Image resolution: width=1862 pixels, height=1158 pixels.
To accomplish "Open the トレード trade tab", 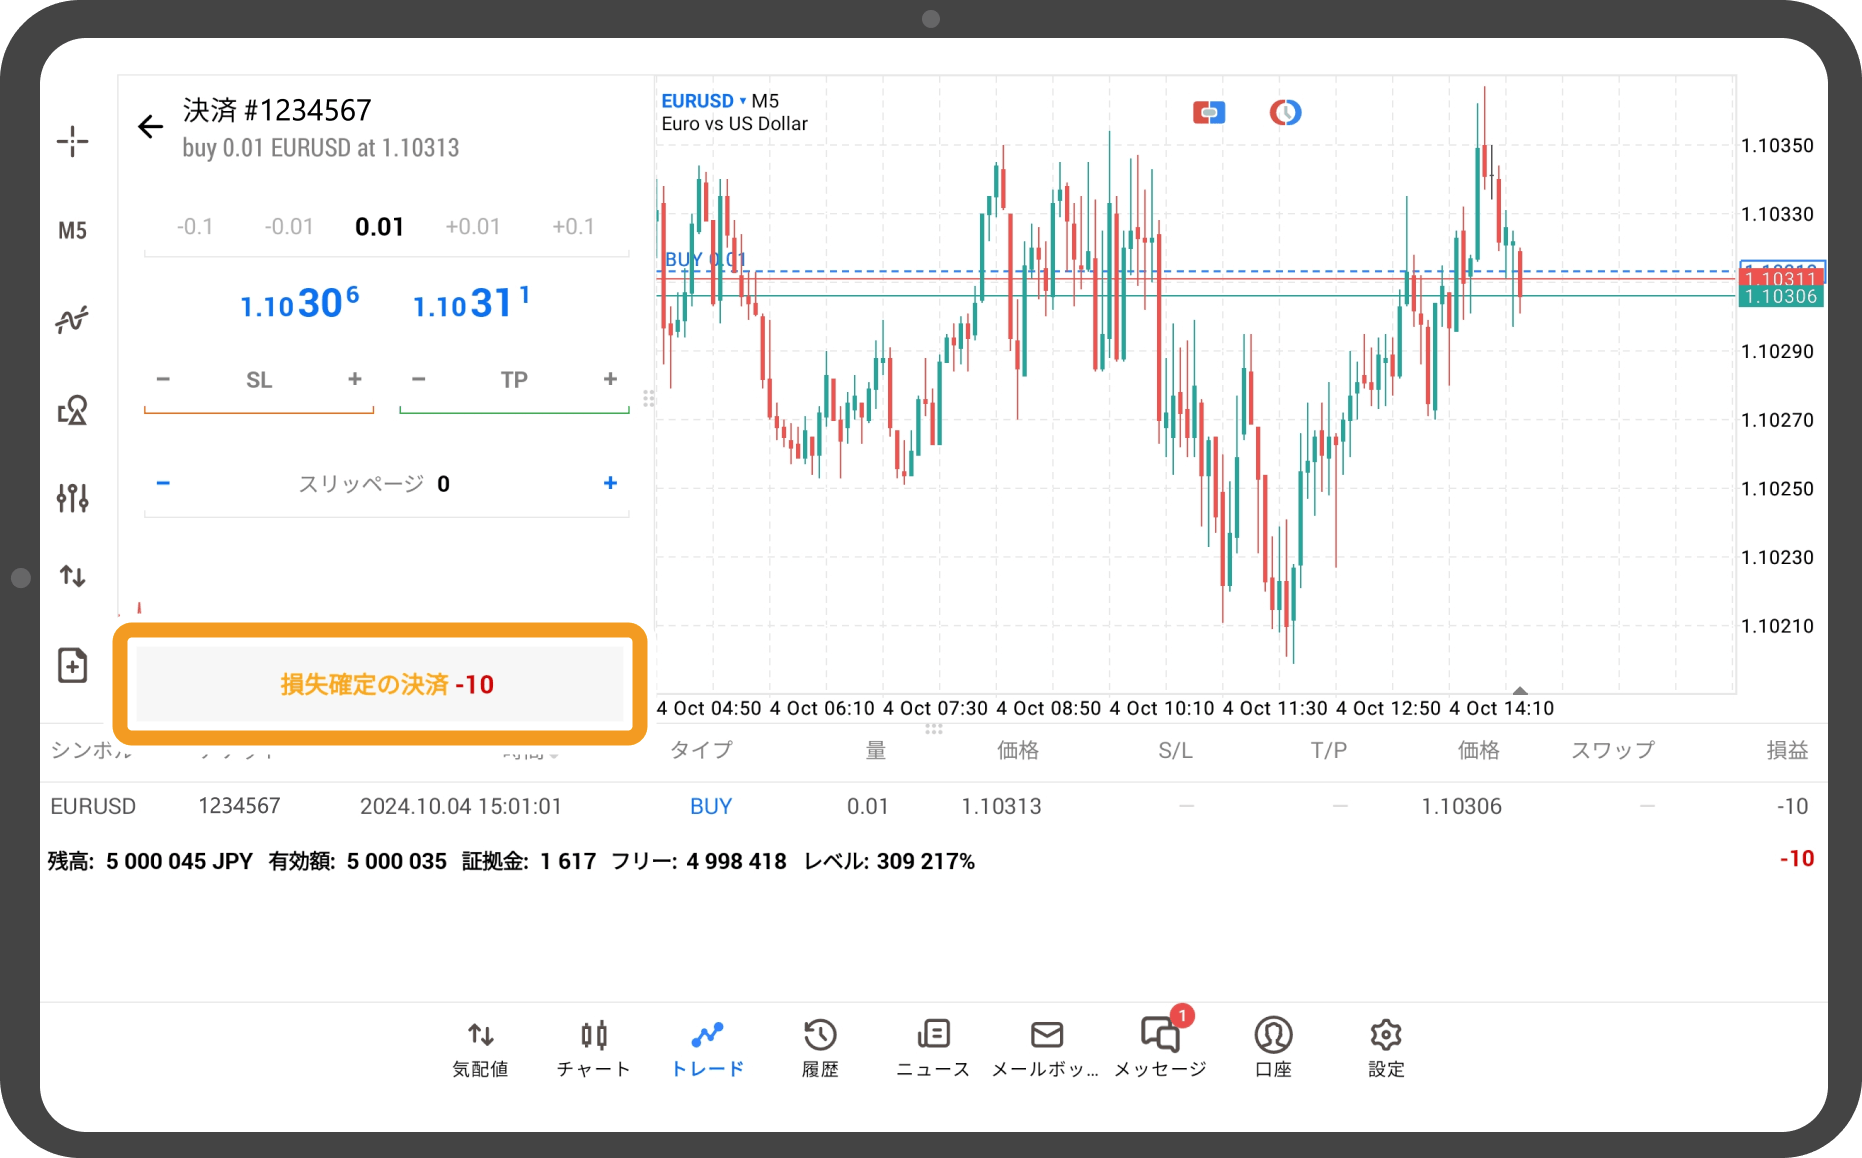I will click(707, 1048).
